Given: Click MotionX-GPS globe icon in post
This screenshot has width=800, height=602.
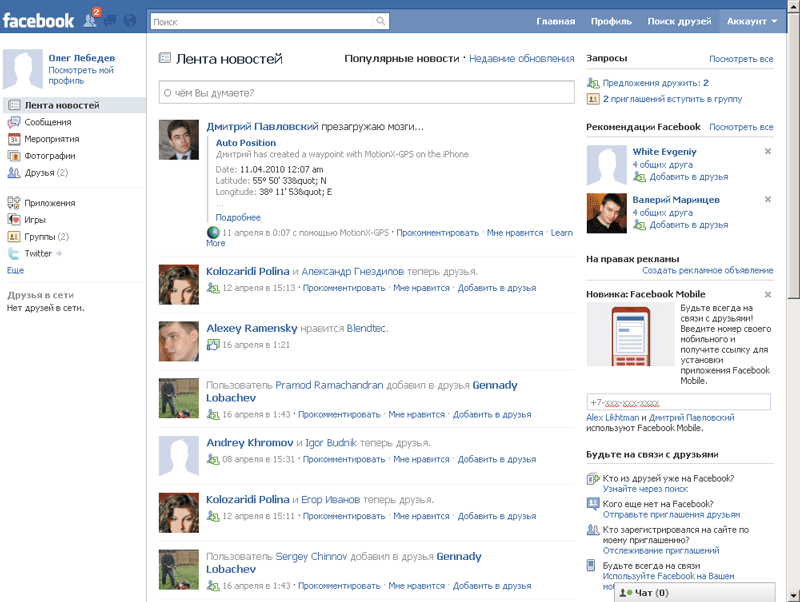Looking at the screenshot, I should point(213,233).
